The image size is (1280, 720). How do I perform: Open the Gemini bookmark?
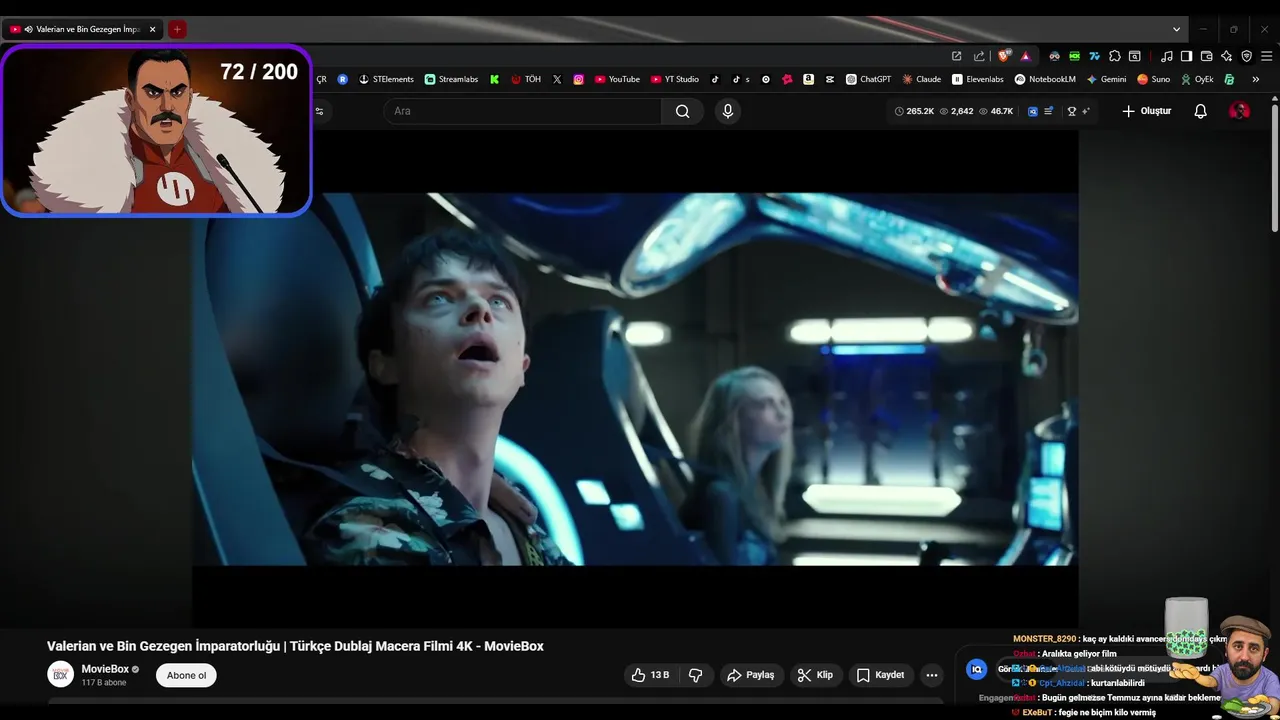pyautogui.click(x=1107, y=79)
